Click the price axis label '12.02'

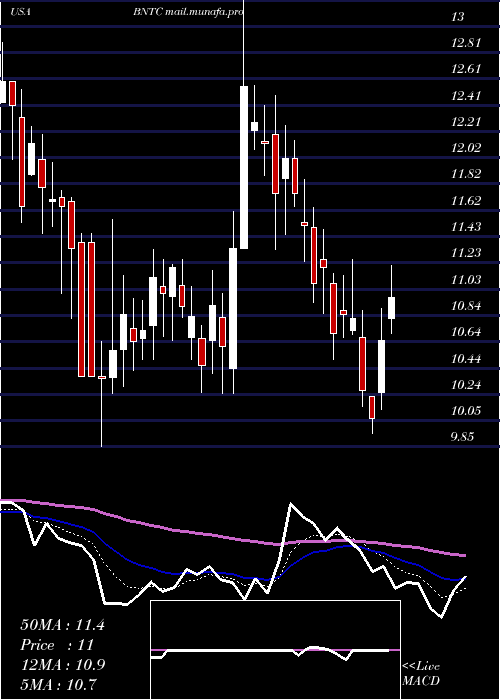coord(466,148)
